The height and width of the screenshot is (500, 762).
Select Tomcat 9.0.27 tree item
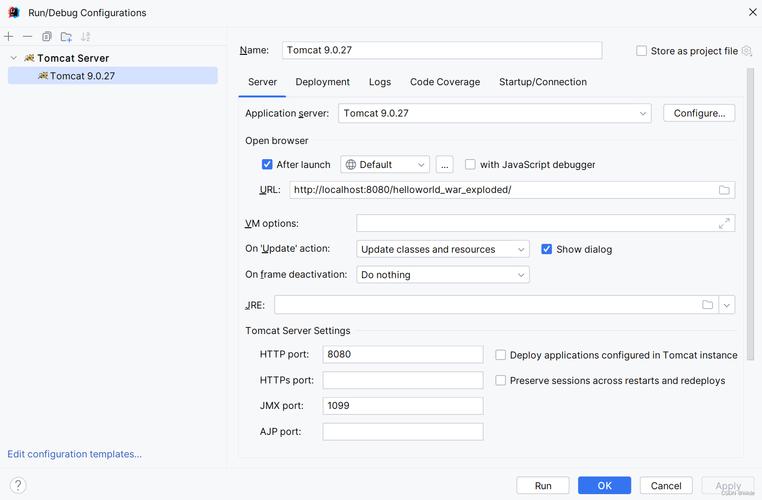pos(112,76)
